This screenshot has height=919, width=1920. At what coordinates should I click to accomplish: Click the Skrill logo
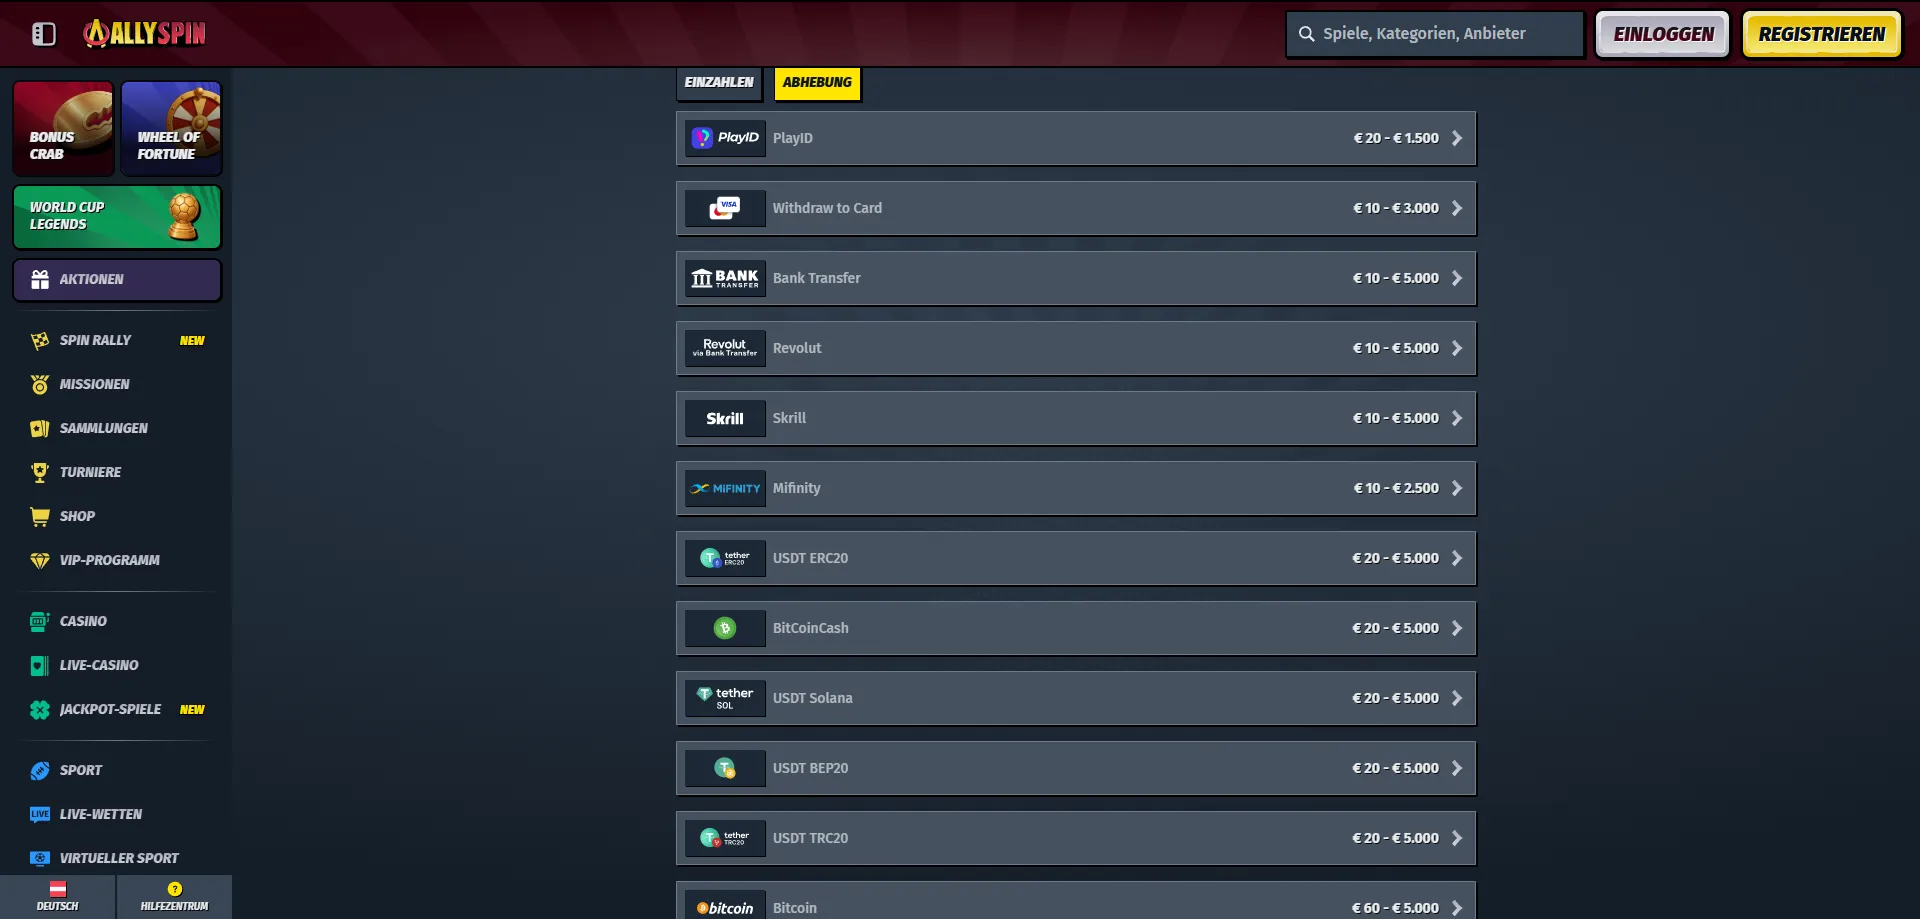(725, 418)
